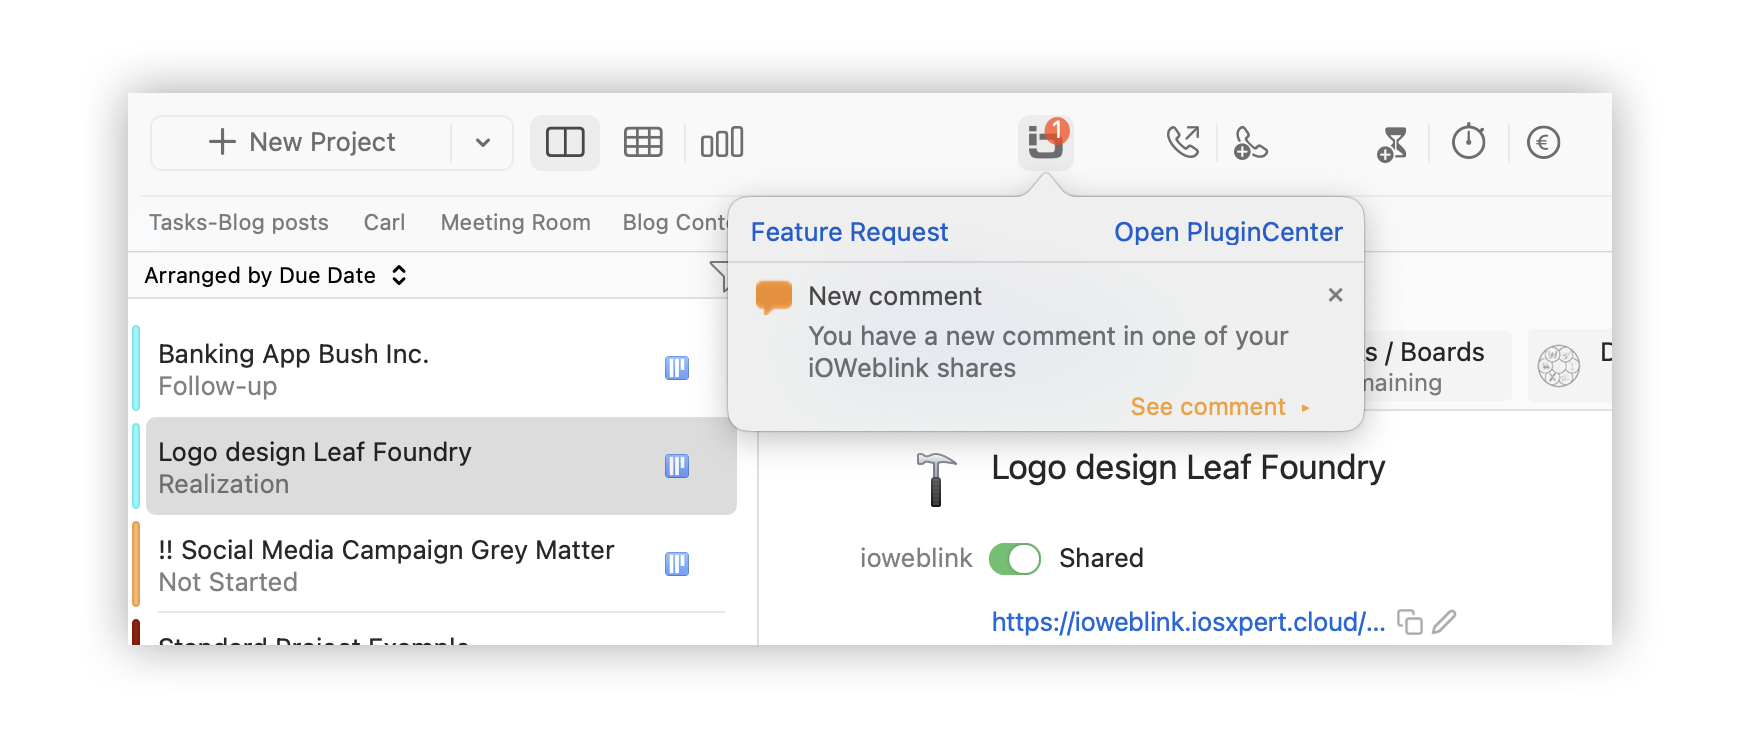Image resolution: width=1740 pixels, height=738 pixels.
Task: Click the Logo design Leaf Foundry title
Action: point(1188,467)
